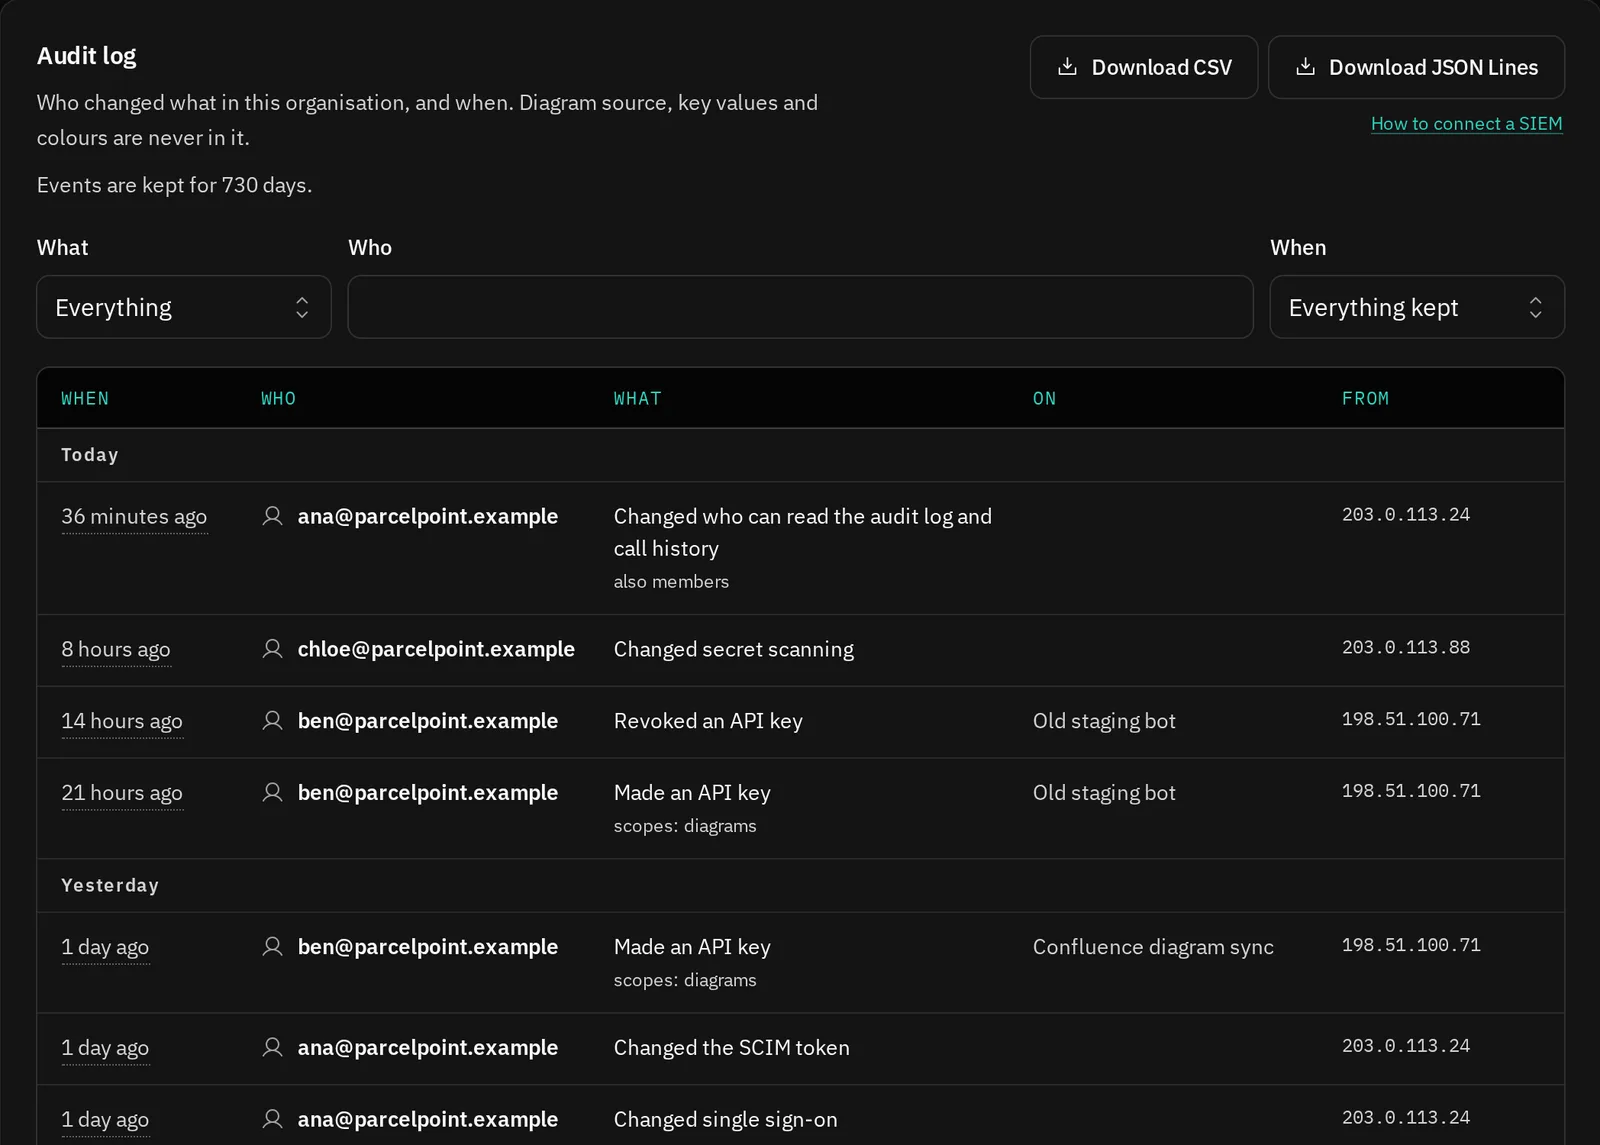Click IP 198.51.100.71 in the 21 hours ago row
This screenshot has width=1600, height=1145.
(x=1411, y=791)
